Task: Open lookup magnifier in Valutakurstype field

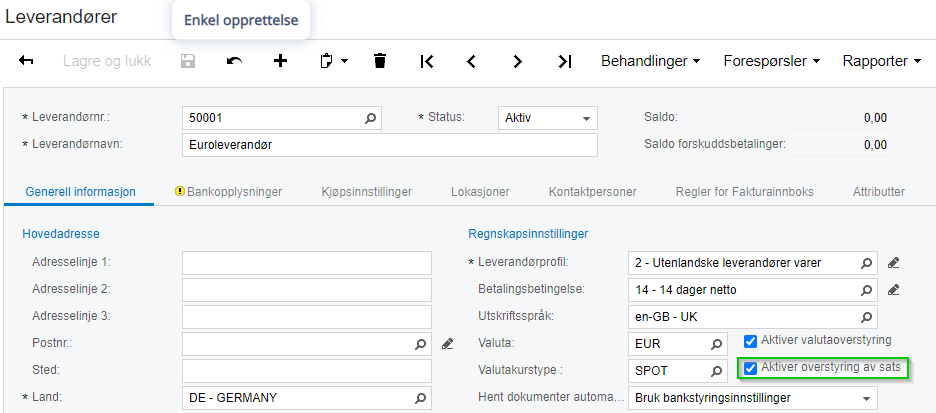Action: [x=716, y=371]
